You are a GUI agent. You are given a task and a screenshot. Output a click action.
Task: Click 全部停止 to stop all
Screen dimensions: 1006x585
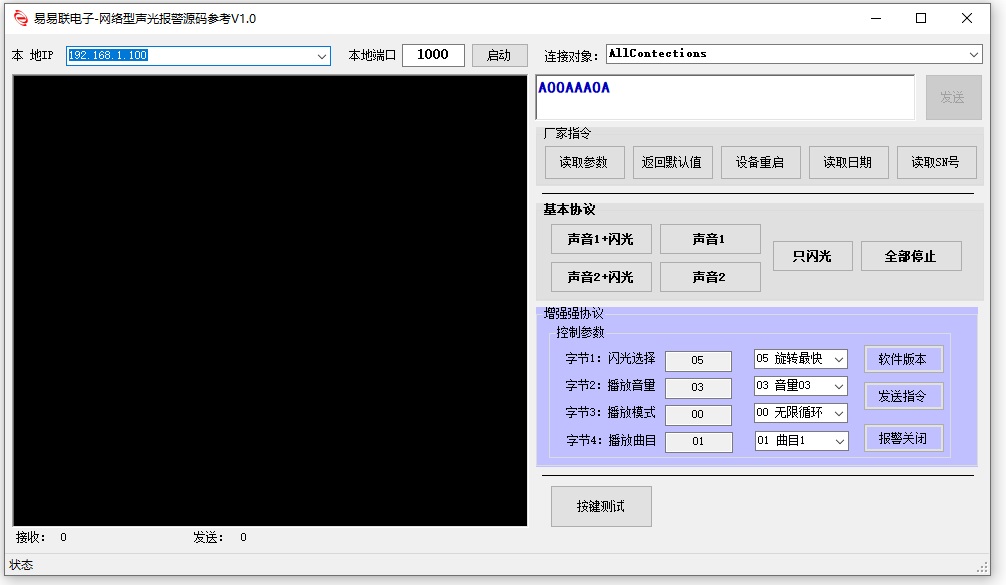click(910, 256)
